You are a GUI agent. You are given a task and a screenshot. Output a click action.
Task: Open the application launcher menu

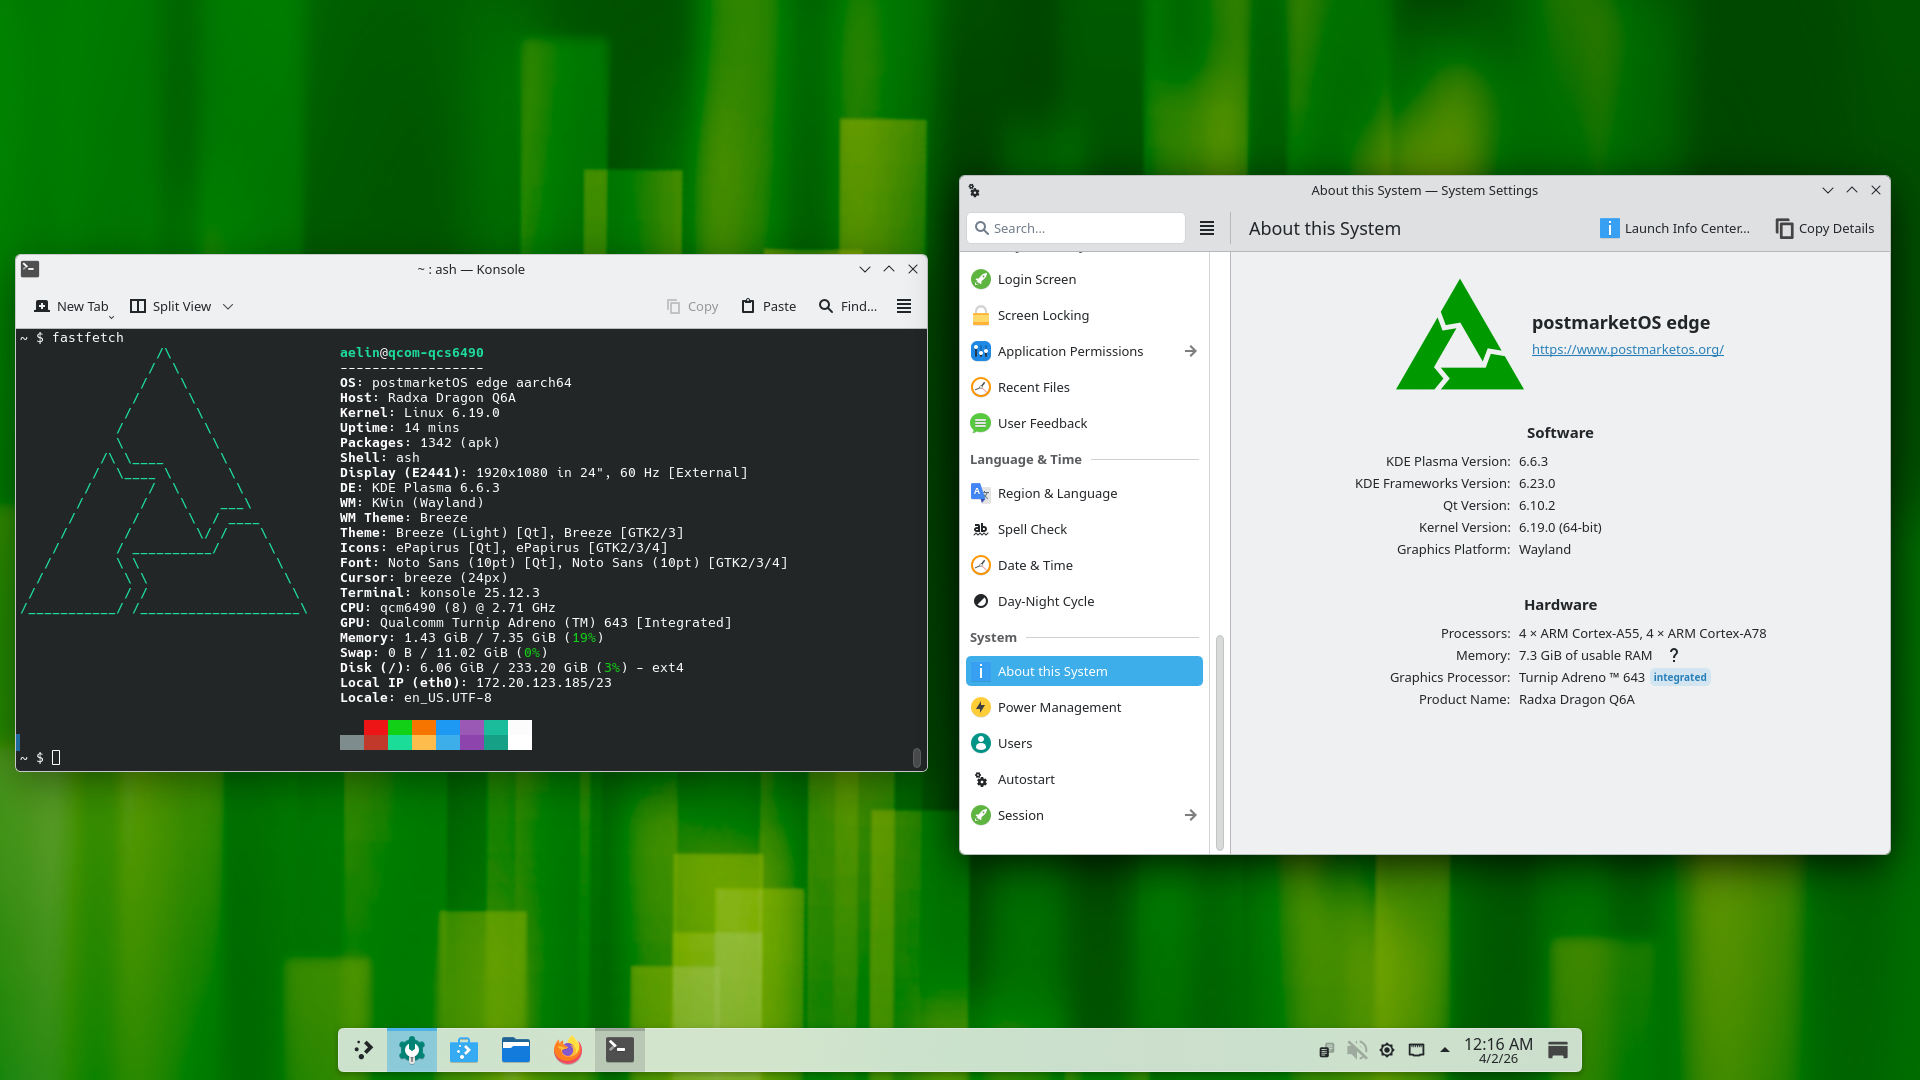362,1050
